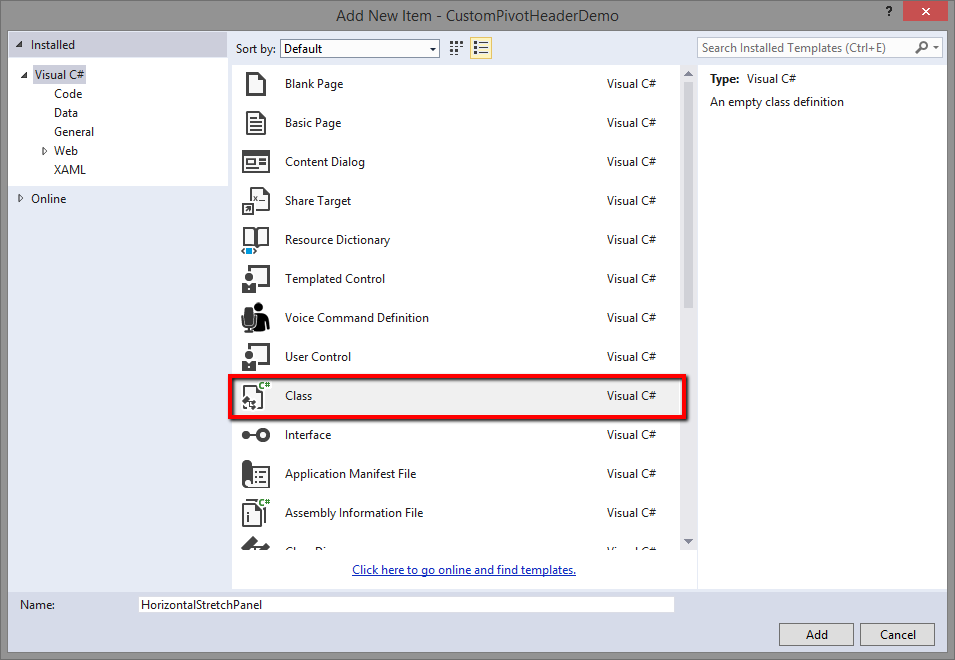Select the Application Manifest File icon
The image size is (955, 660).
point(255,474)
